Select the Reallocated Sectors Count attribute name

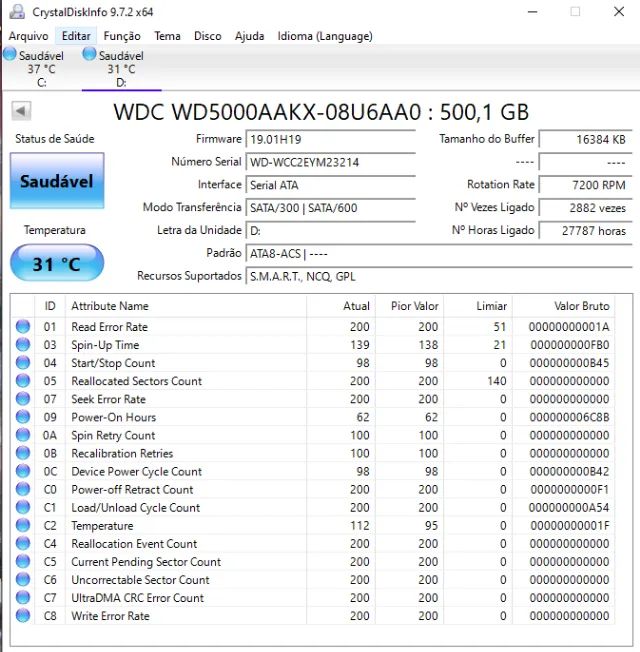pyautogui.click(x=136, y=381)
